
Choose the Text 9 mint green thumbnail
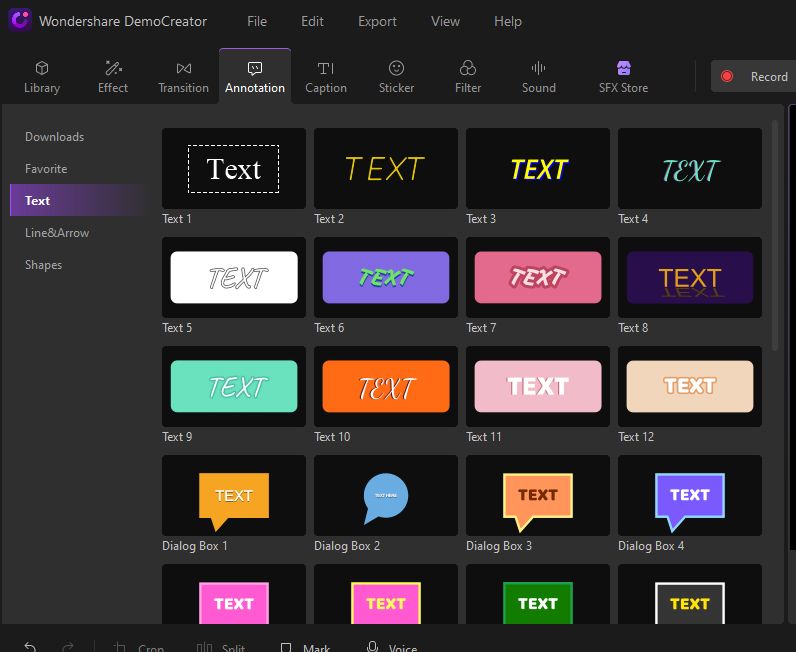coord(234,386)
